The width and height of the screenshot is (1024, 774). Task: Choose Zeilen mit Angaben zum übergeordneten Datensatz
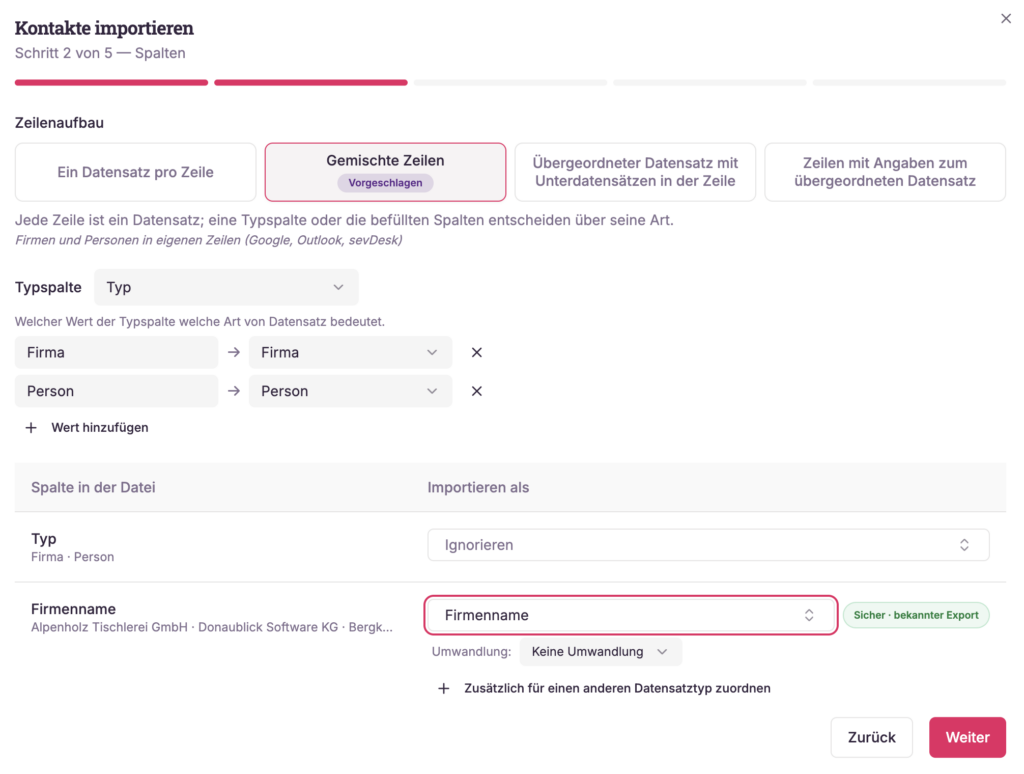(x=885, y=172)
